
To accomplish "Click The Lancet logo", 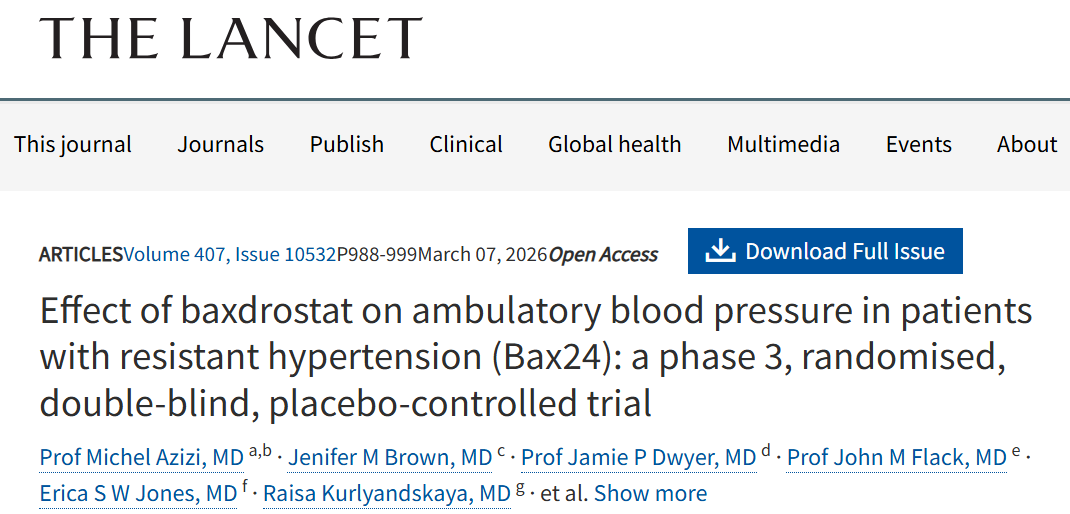I will tap(231, 38).
